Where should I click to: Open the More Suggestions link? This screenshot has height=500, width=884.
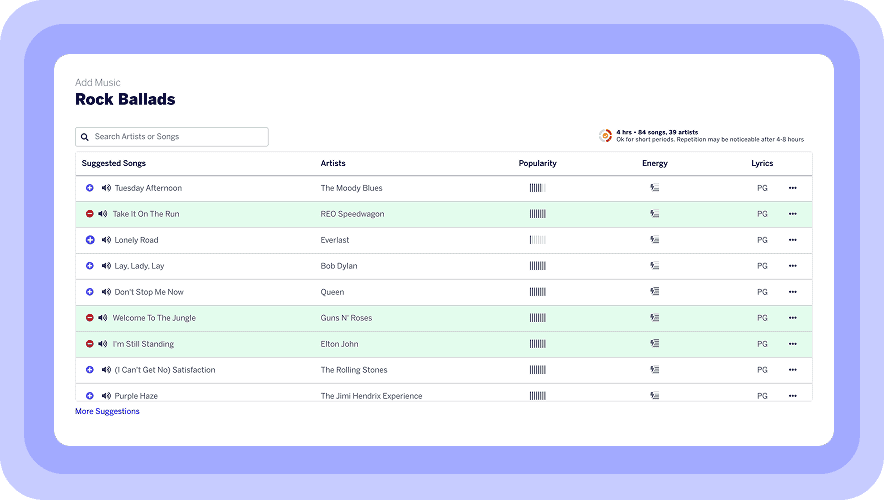click(107, 411)
